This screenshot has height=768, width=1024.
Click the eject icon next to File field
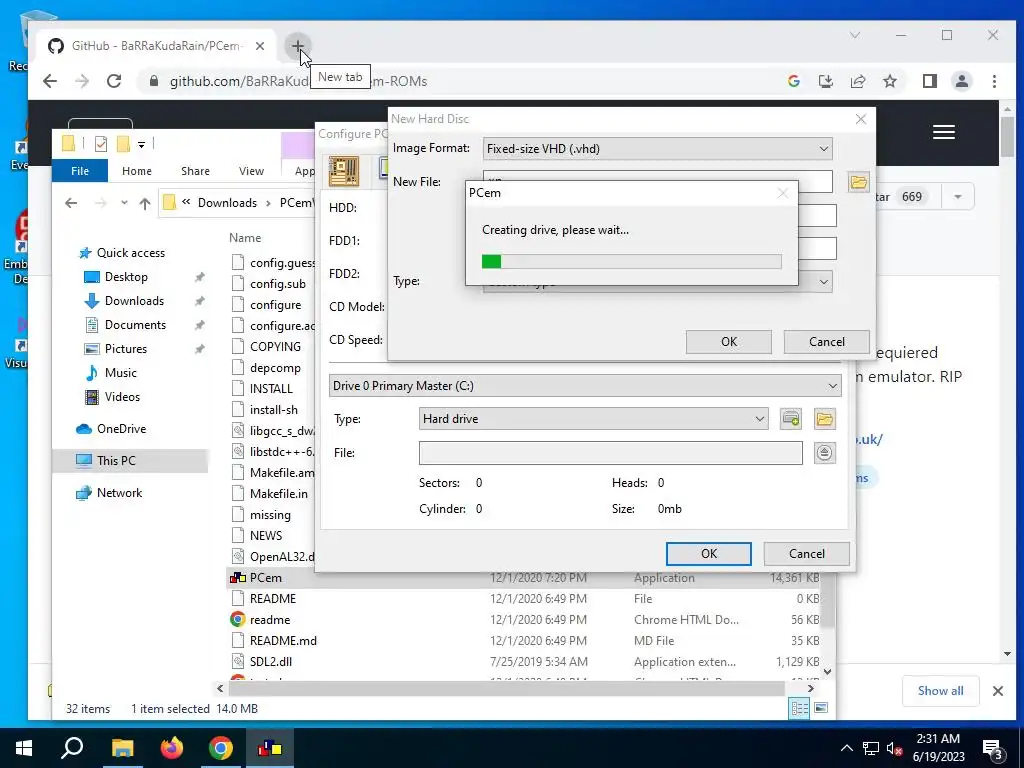pyautogui.click(x=825, y=453)
